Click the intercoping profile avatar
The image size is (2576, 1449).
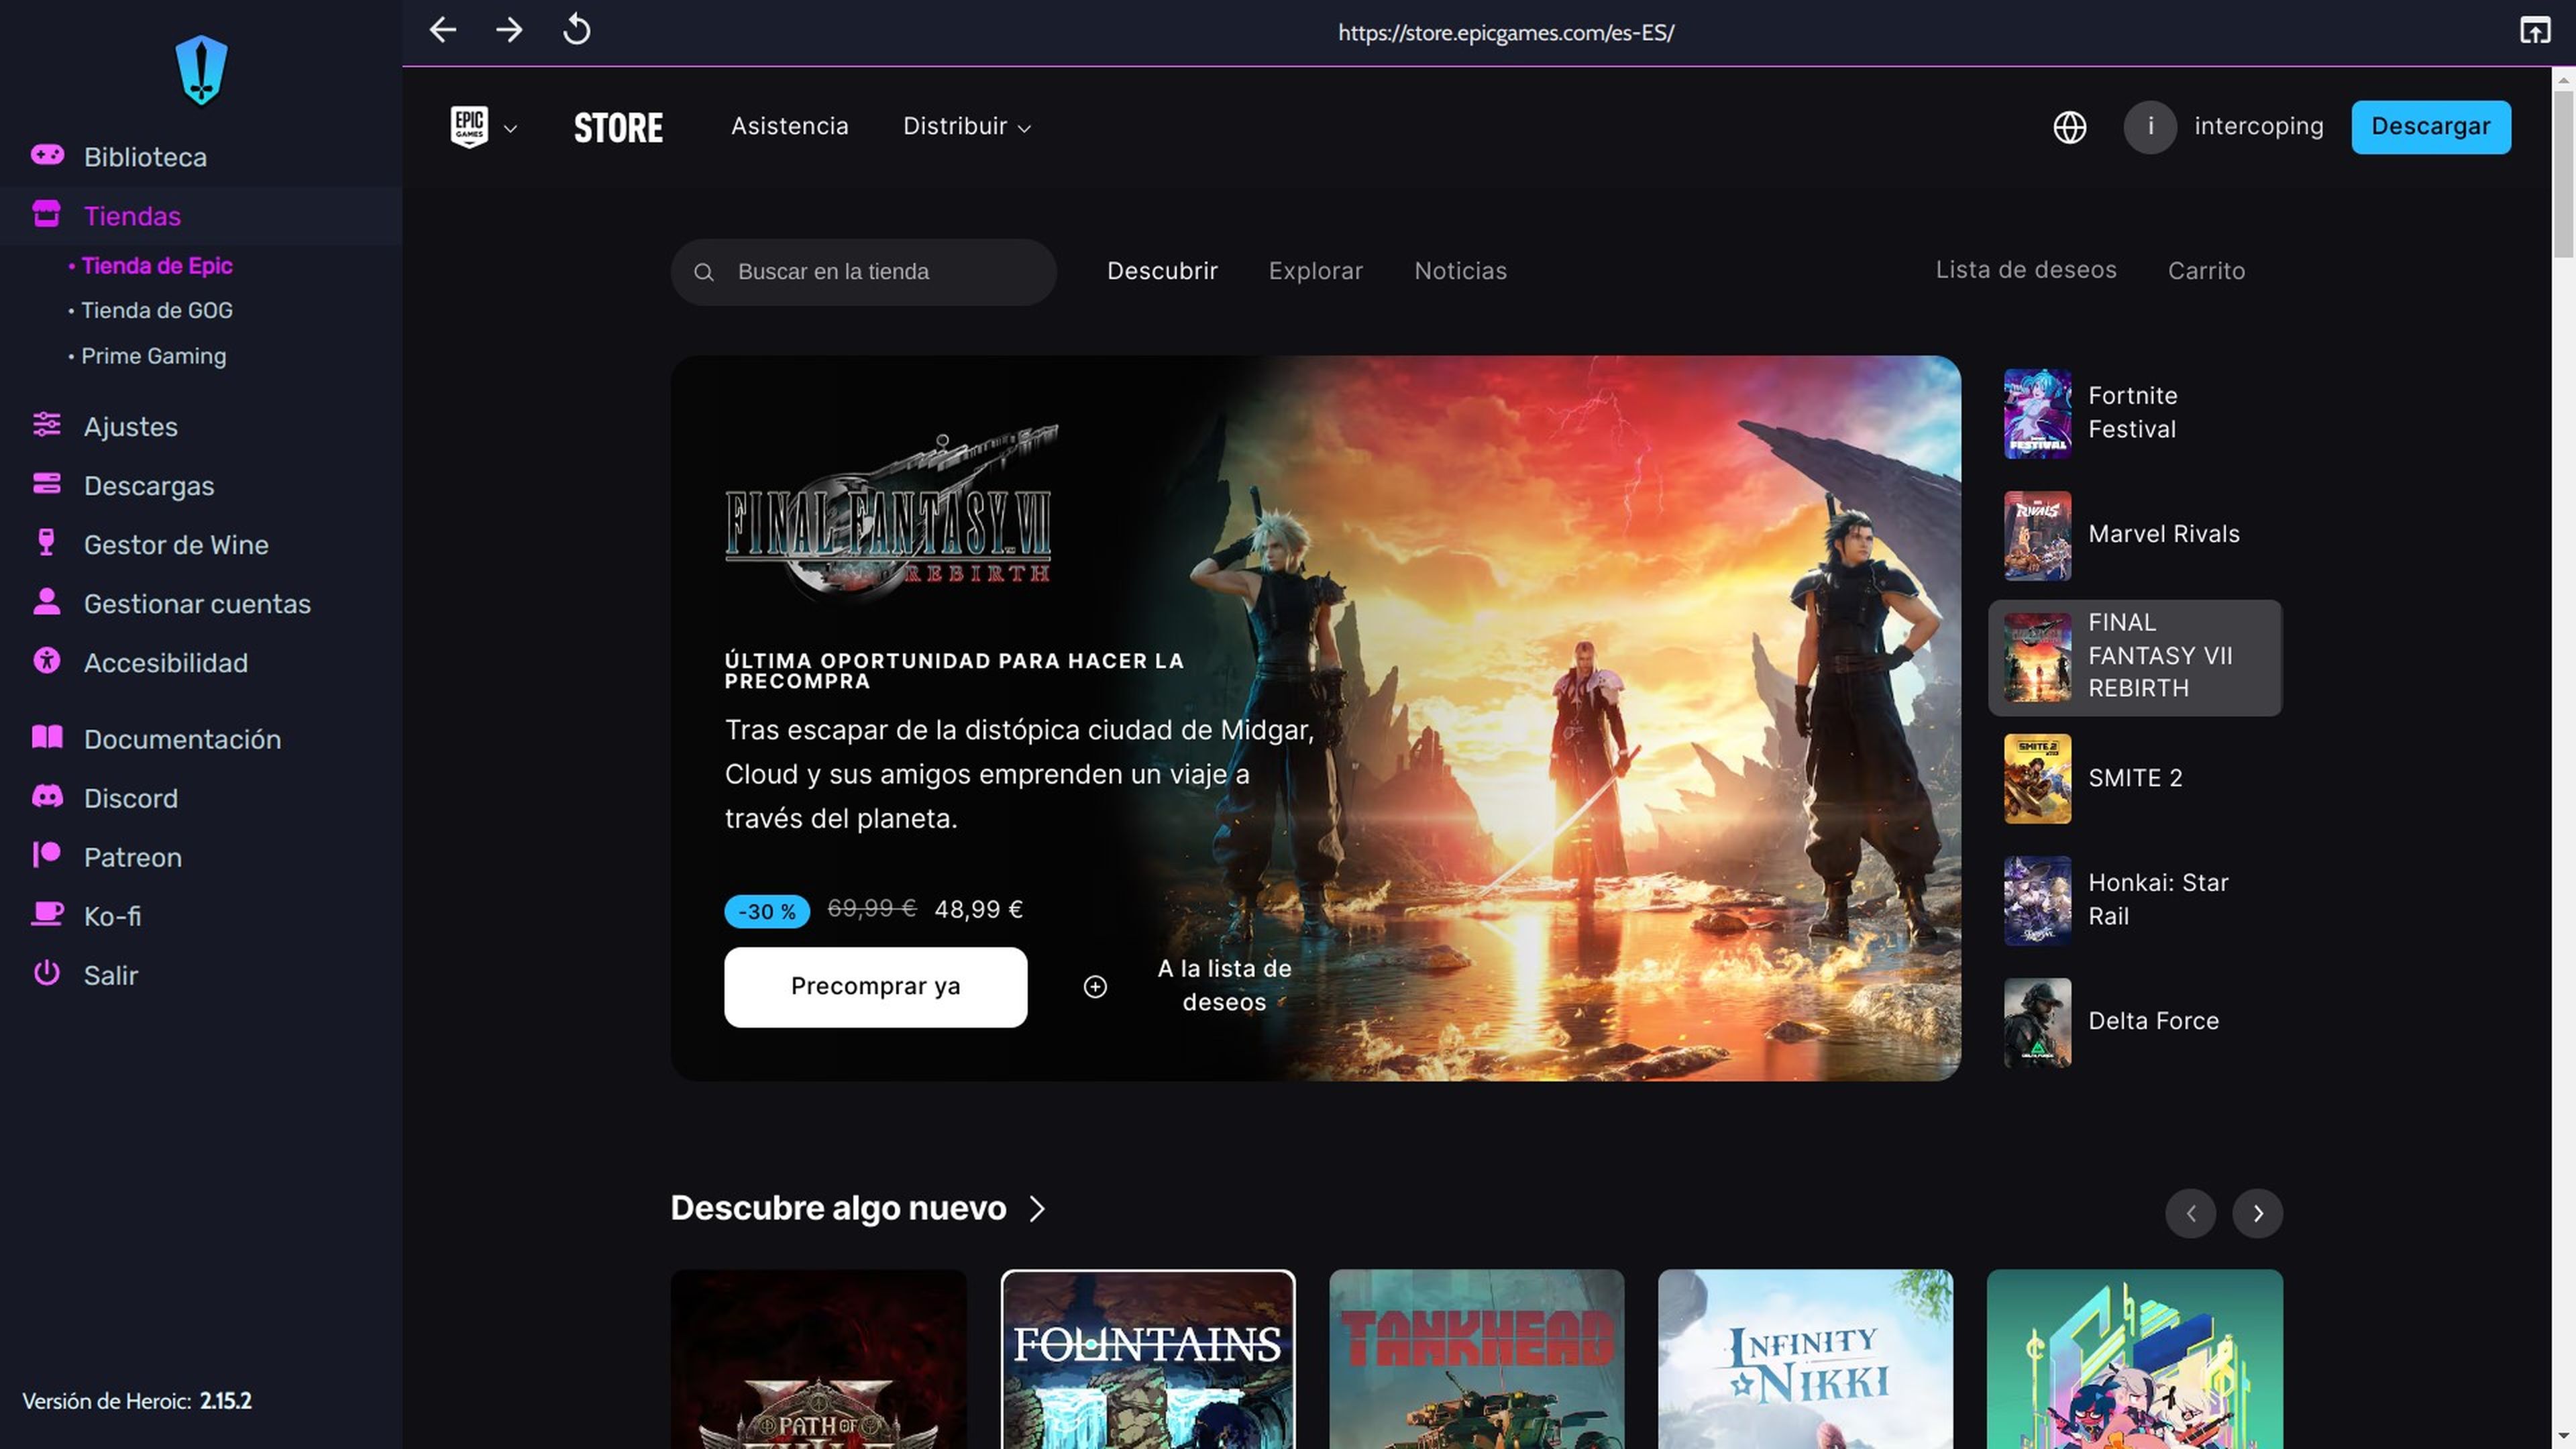click(x=2150, y=127)
